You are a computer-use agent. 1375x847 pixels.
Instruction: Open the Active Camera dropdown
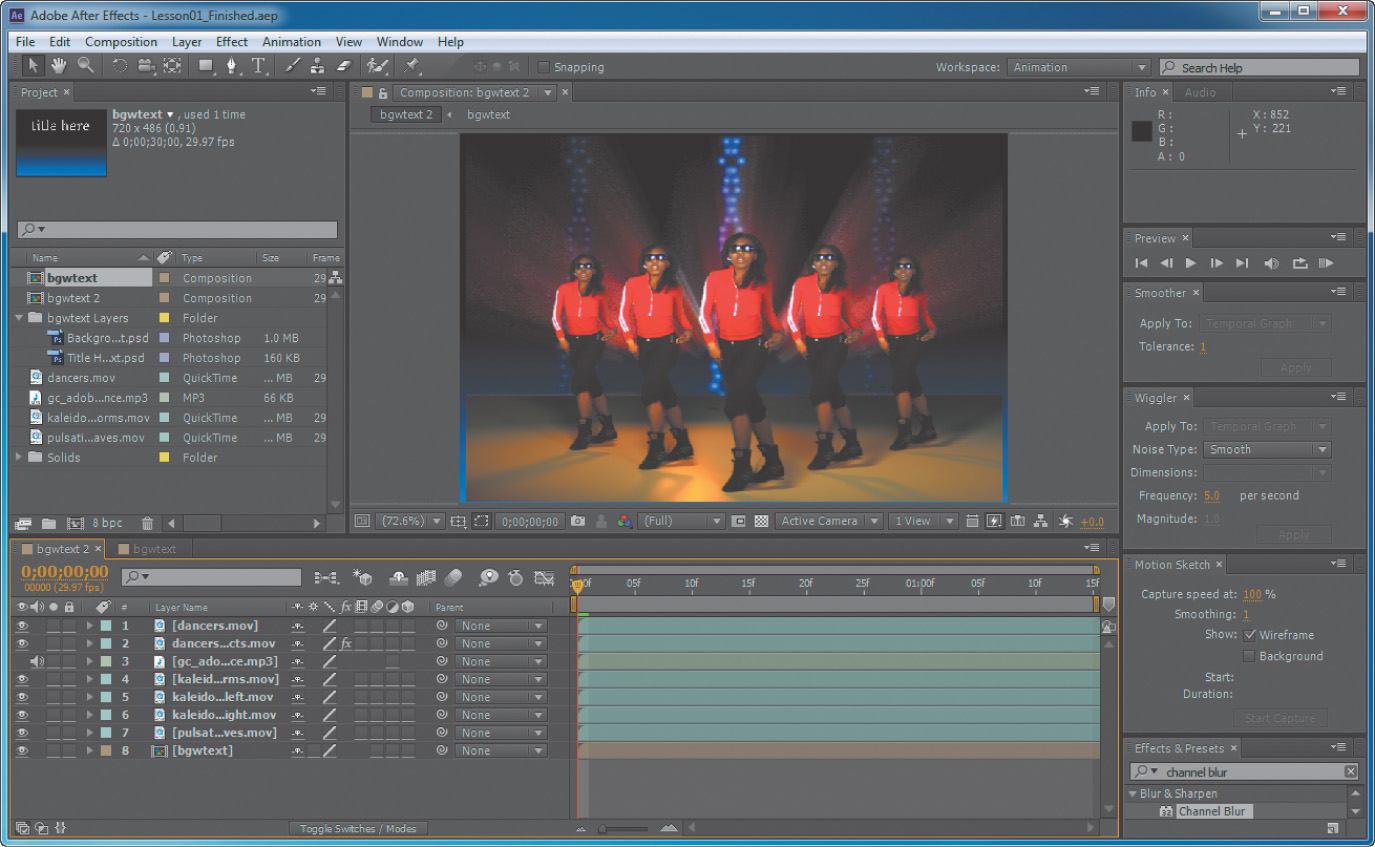(x=830, y=521)
